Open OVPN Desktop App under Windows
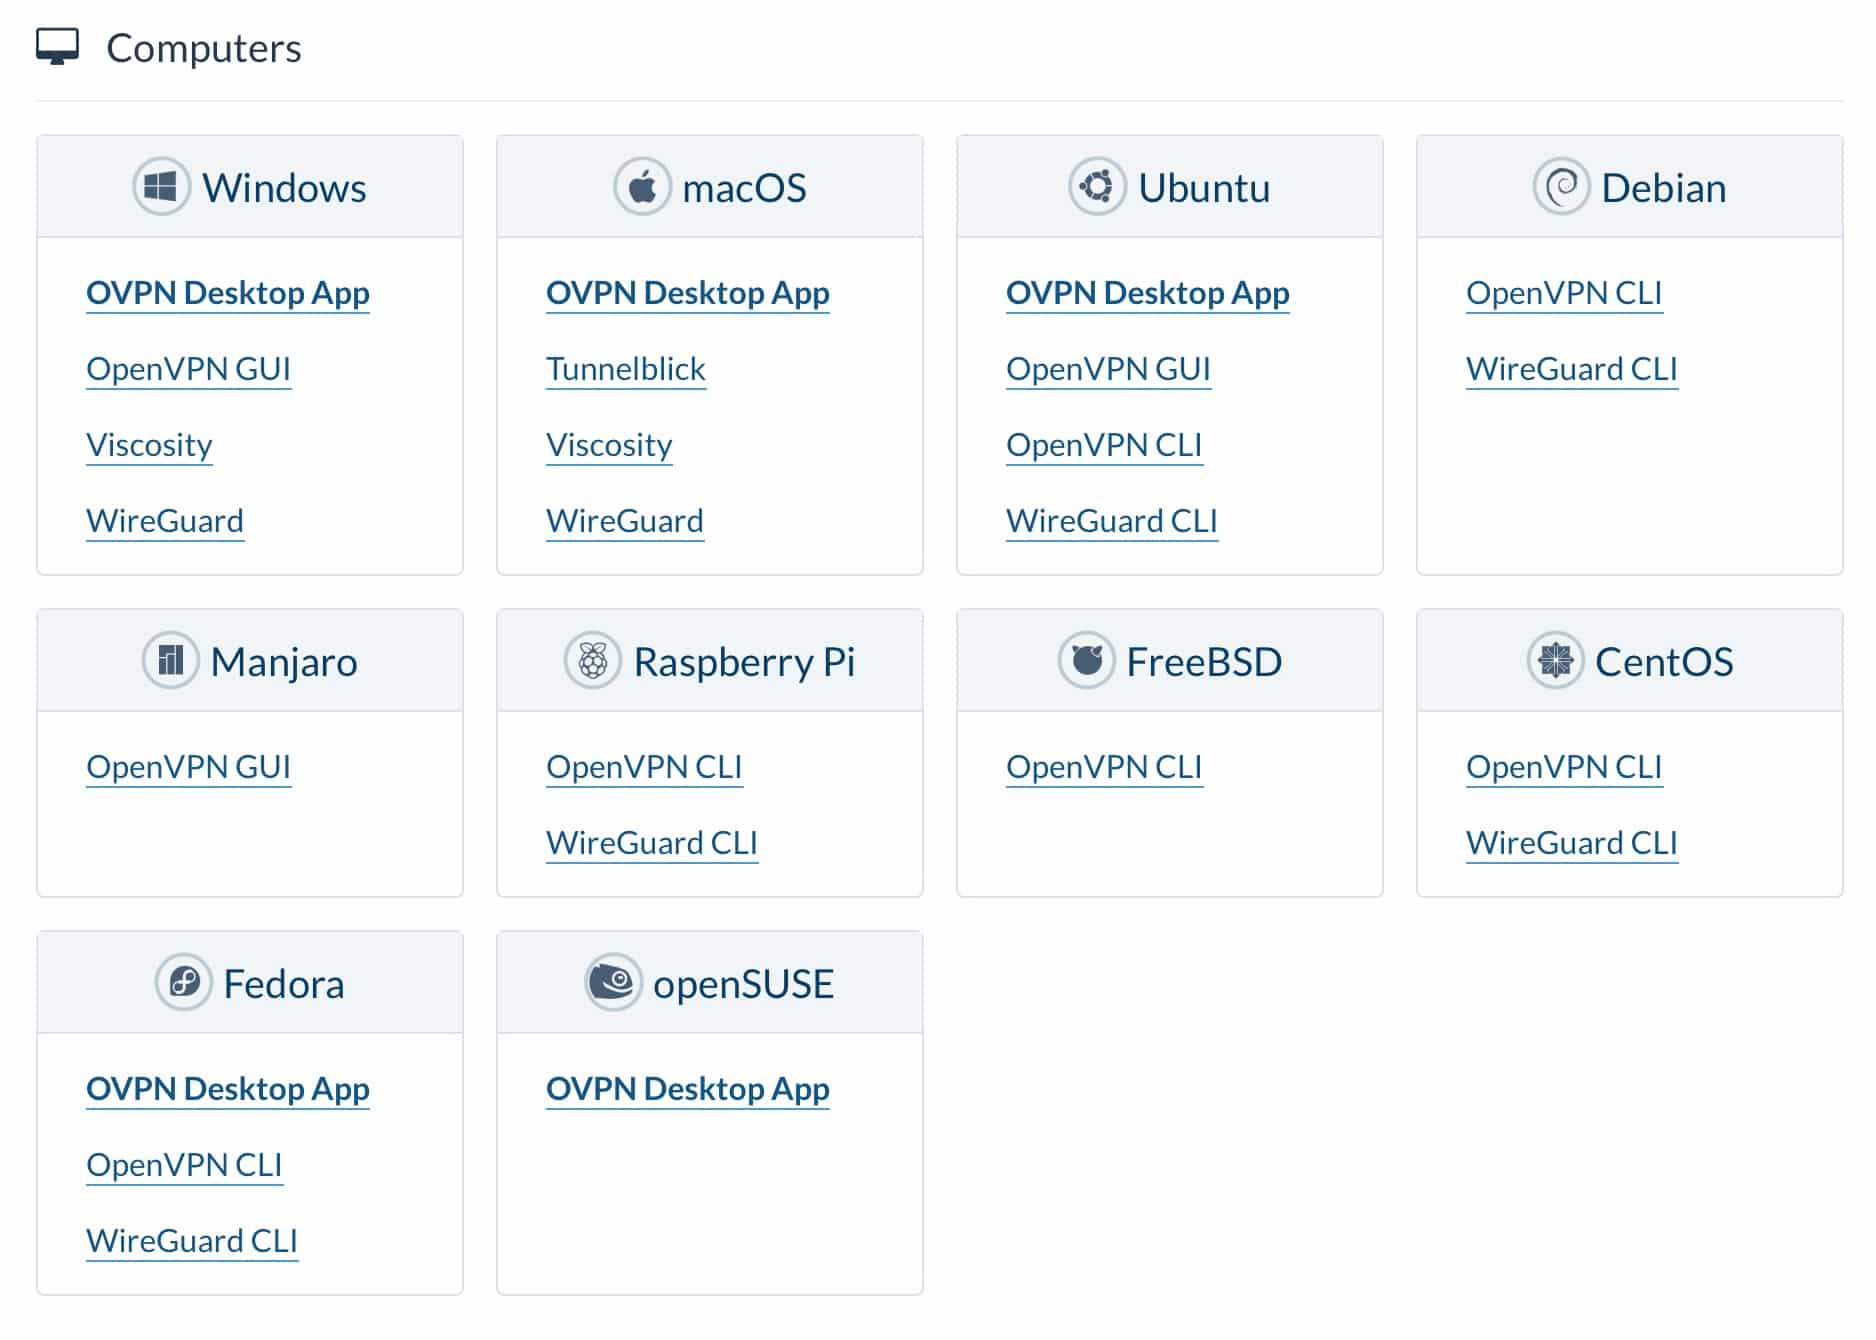 [228, 293]
